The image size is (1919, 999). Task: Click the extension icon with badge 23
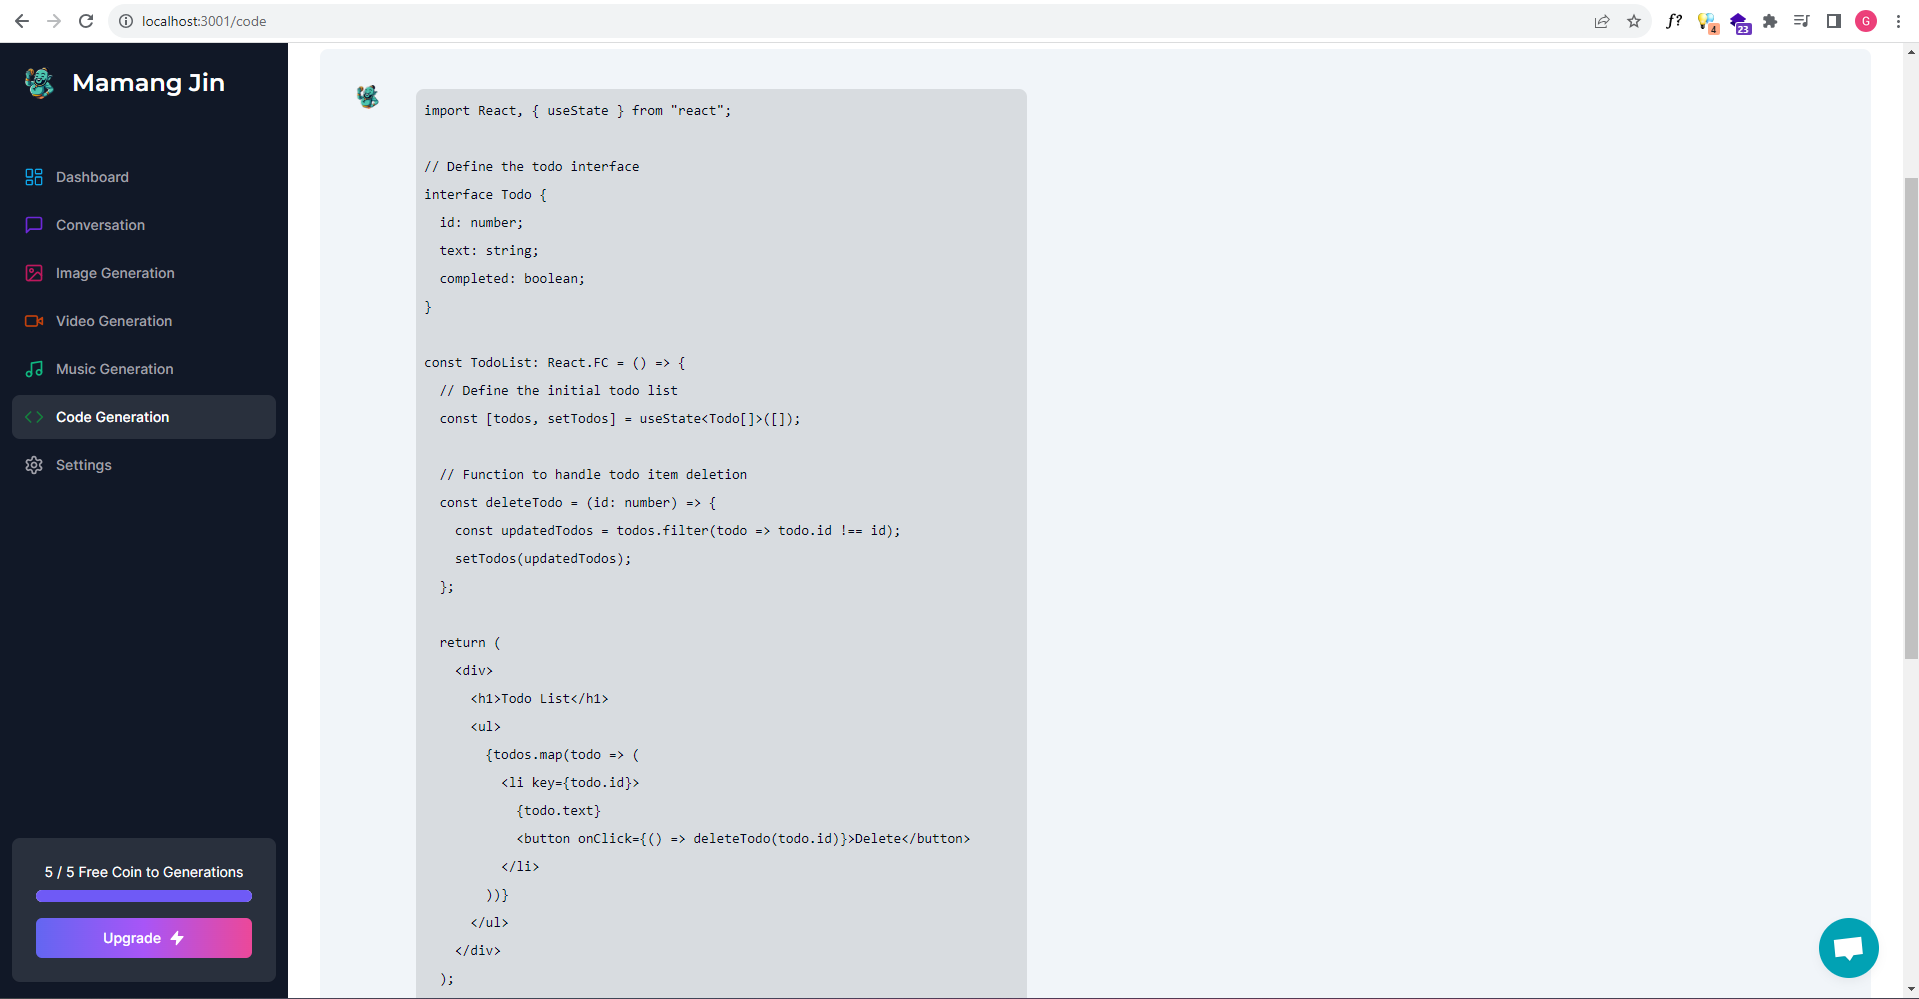tap(1740, 23)
